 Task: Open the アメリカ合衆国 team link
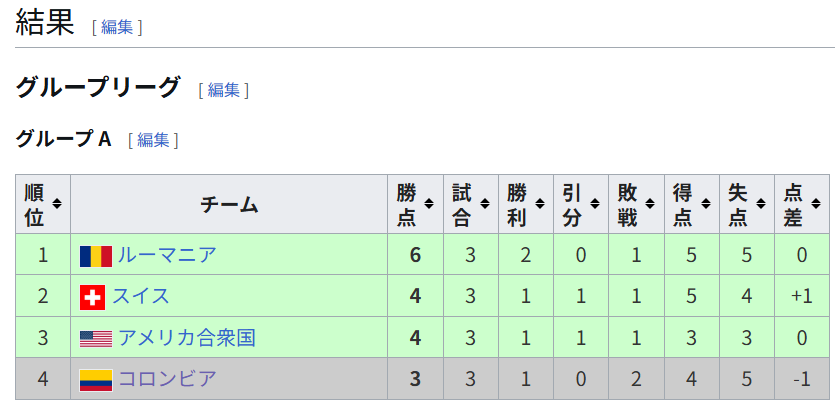(x=186, y=338)
